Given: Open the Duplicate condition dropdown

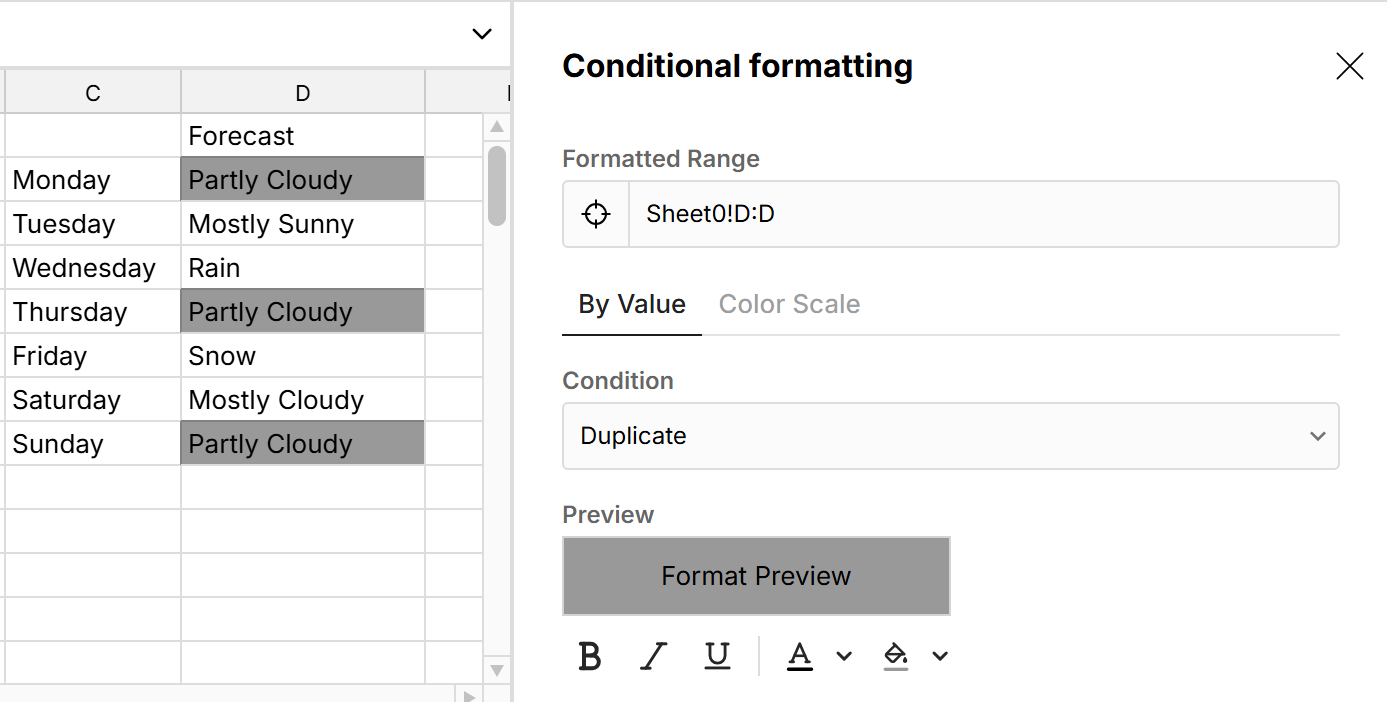Looking at the screenshot, I should [950, 436].
